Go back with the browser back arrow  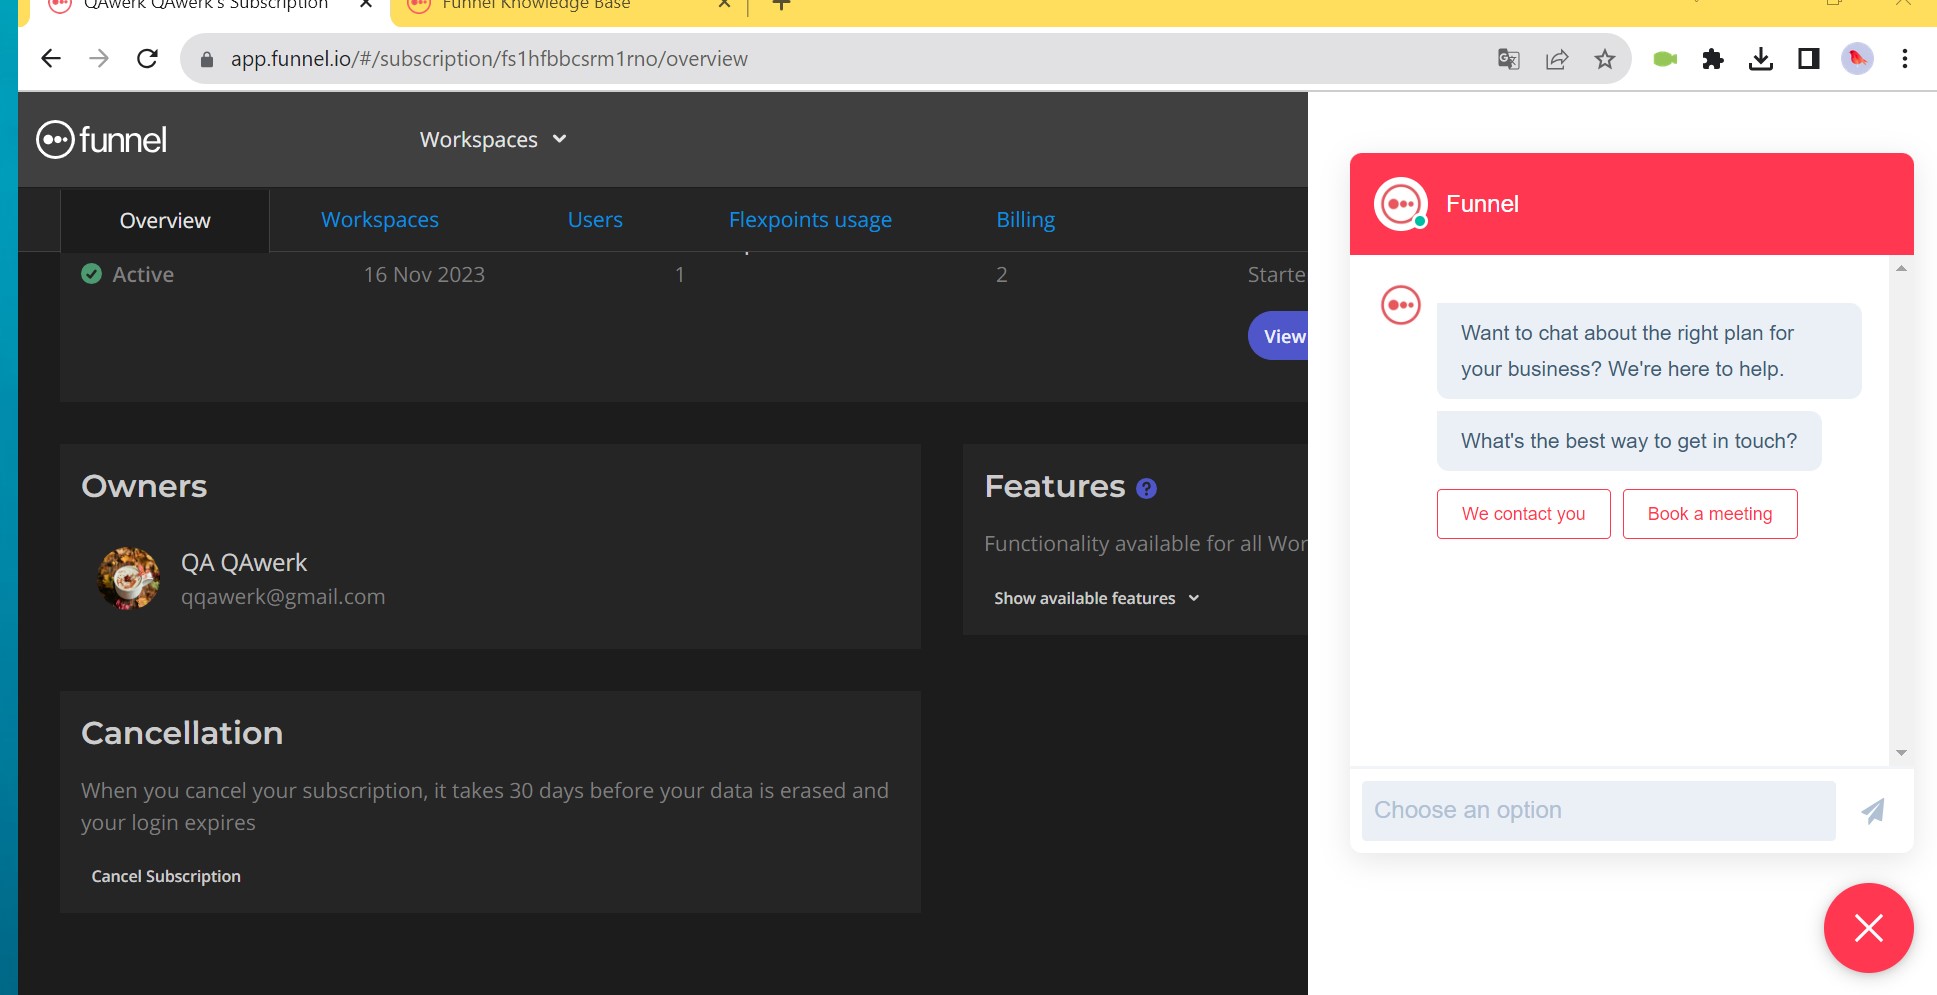point(51,59)
